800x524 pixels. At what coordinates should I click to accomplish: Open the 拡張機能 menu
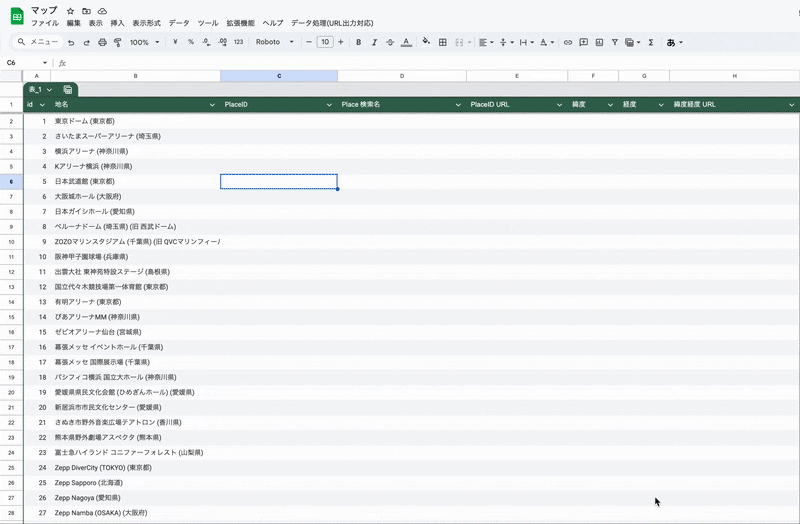coord(240,23)
